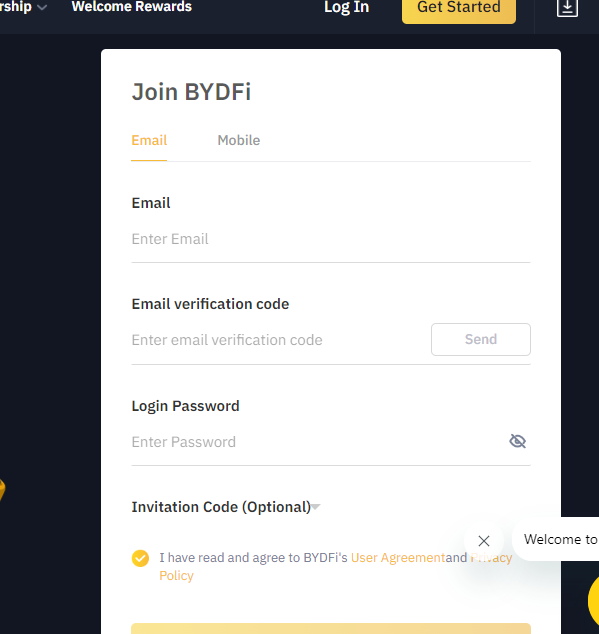Click the download app icon in header
This screenshot has width=599, height=634.
pyautogui.click(x=567, y=7)
